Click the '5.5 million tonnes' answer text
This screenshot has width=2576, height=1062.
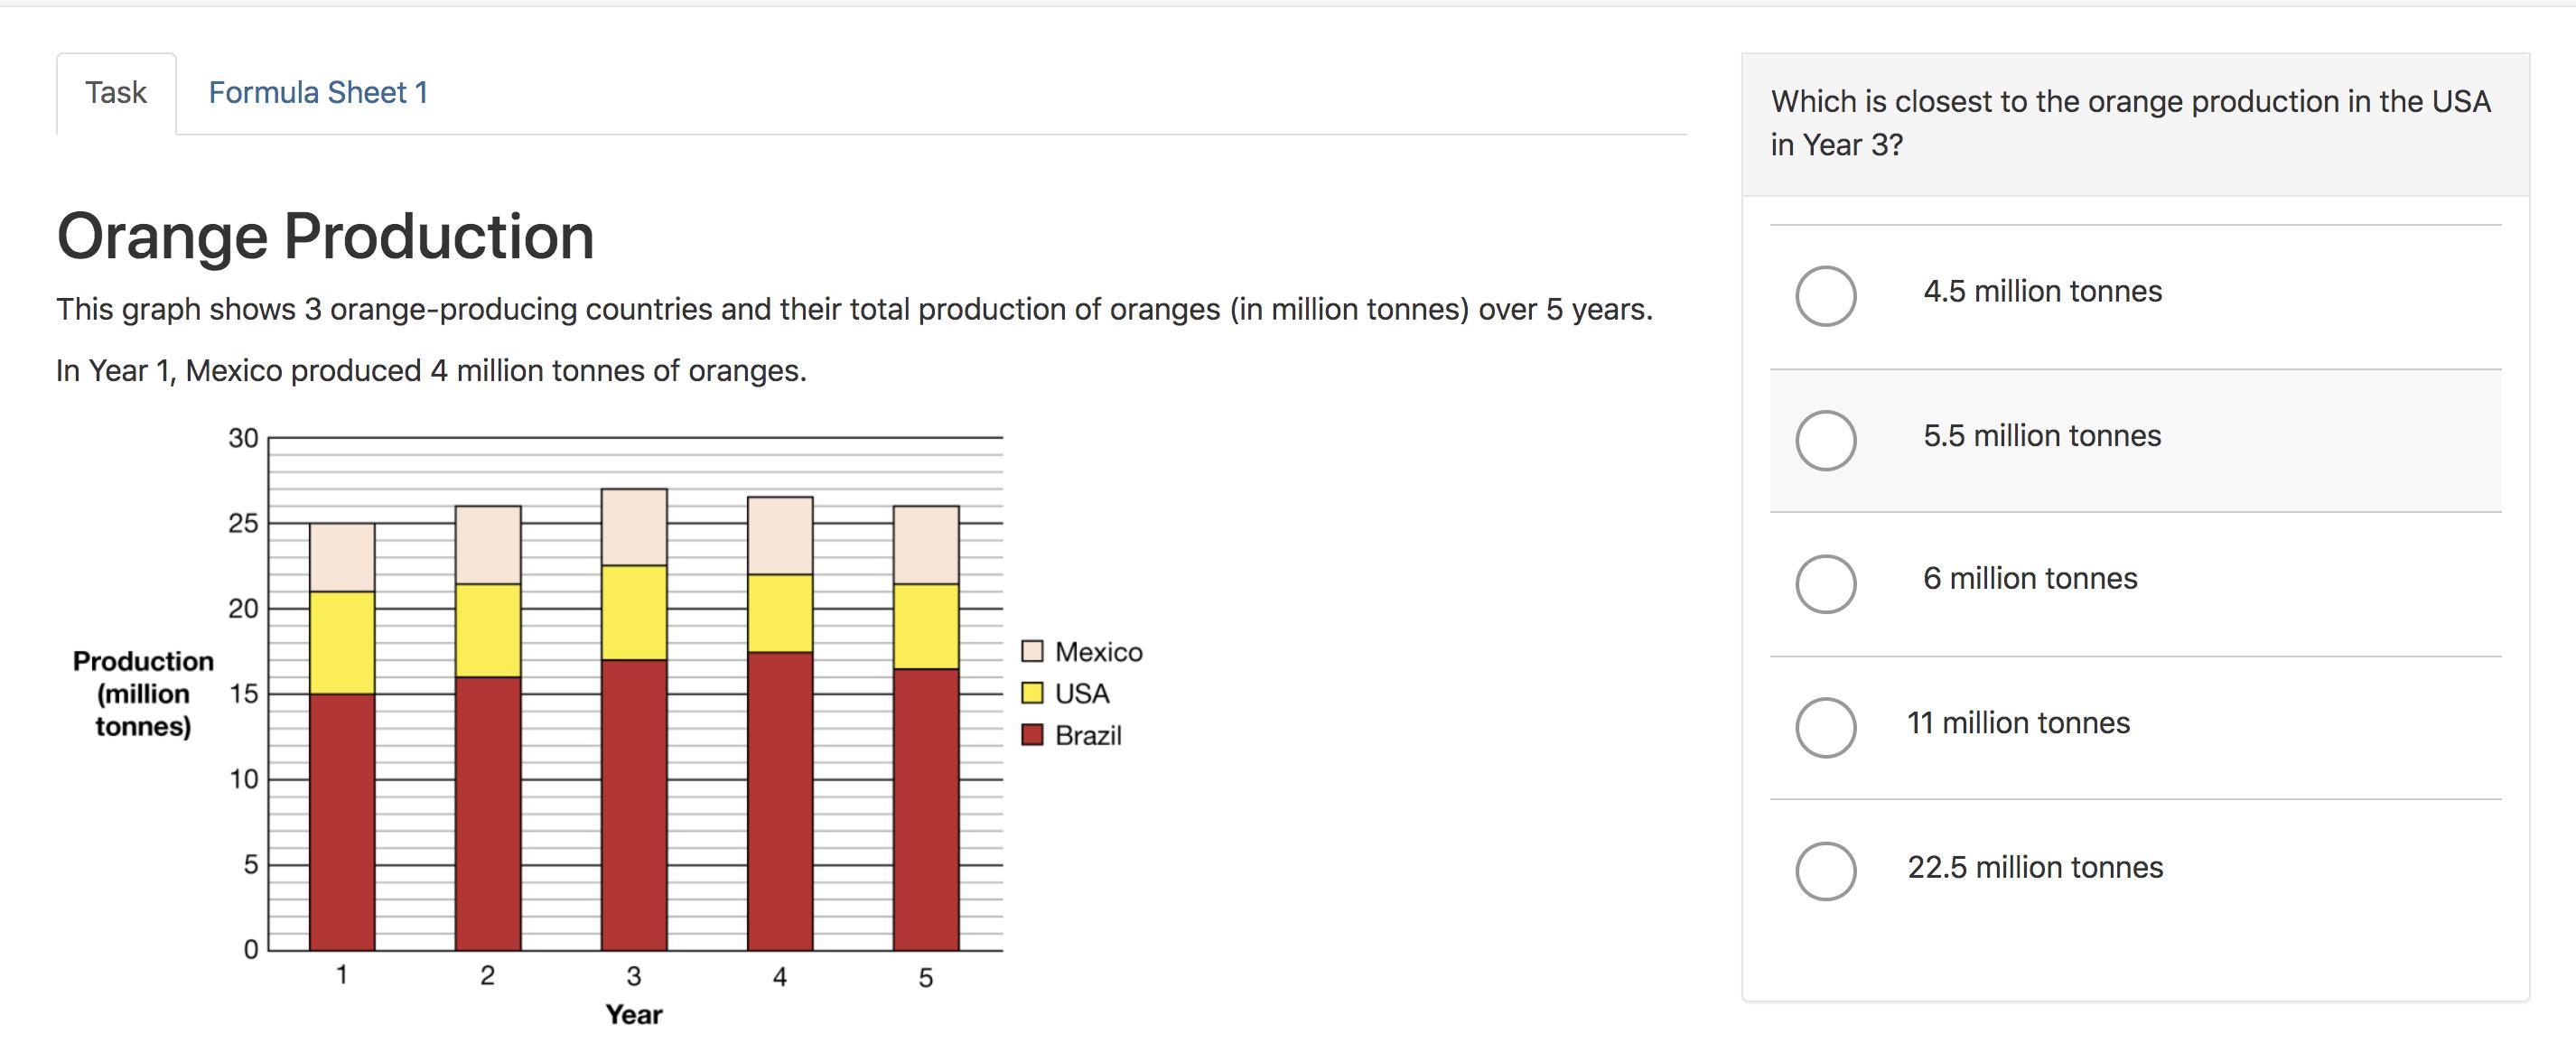(2042, 436)
